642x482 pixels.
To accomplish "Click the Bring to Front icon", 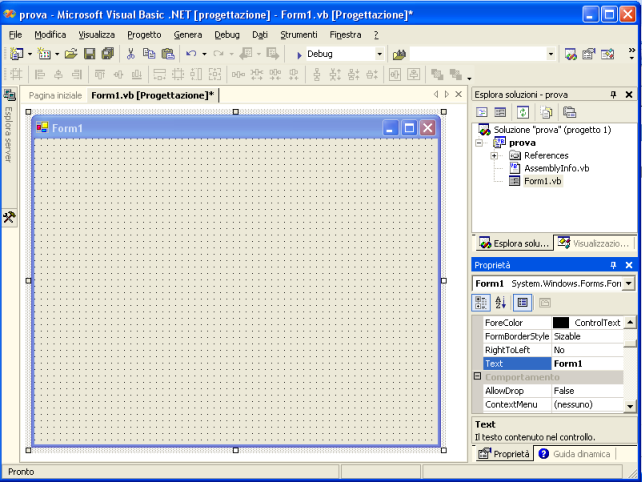I will [x=437, y=75].
